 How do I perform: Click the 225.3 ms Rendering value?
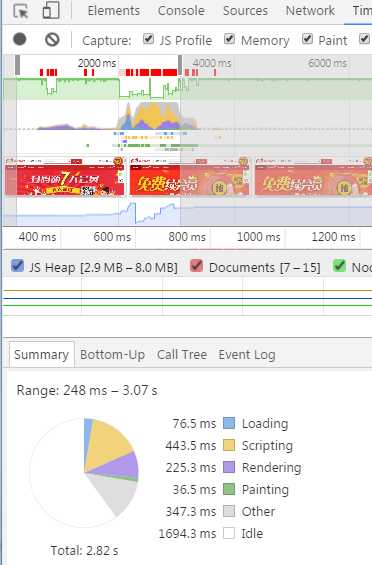click(191, 467)
